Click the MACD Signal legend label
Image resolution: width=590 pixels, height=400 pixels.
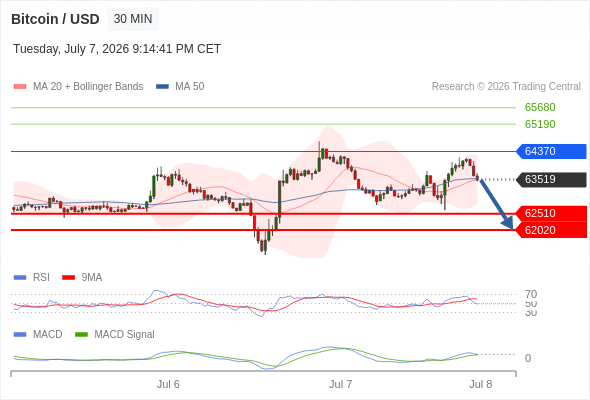coord(125,335)
